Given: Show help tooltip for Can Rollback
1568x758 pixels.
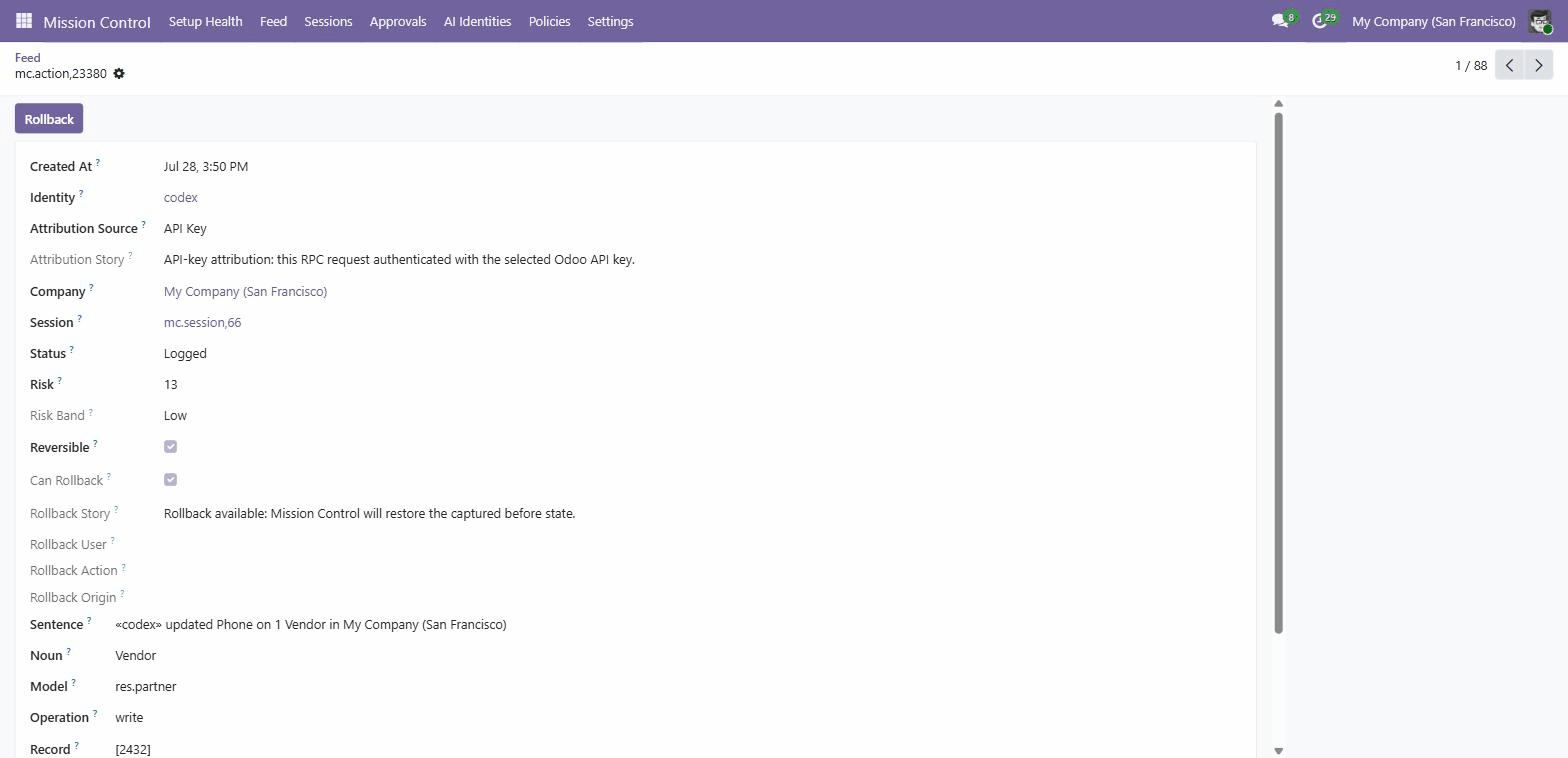Looking at the screenshot, I should [x=108, y=476].
